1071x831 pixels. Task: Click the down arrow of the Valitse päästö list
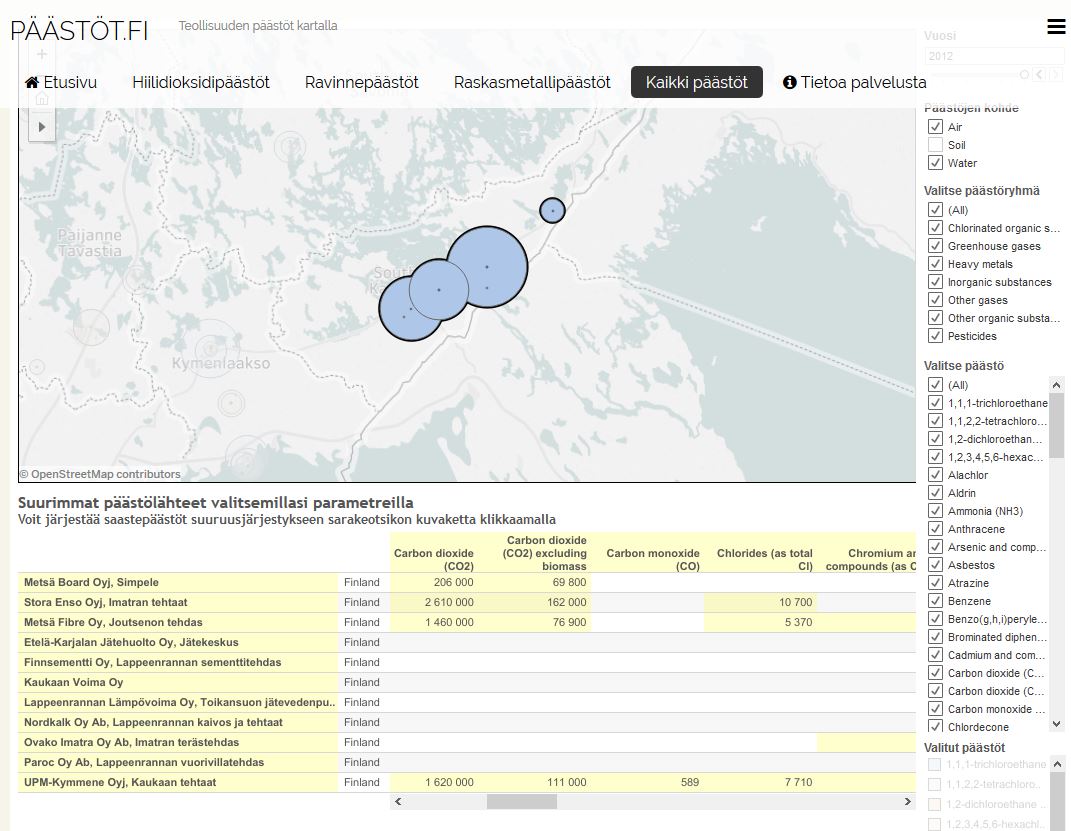pyautogui.click(x=1056, y=723)
